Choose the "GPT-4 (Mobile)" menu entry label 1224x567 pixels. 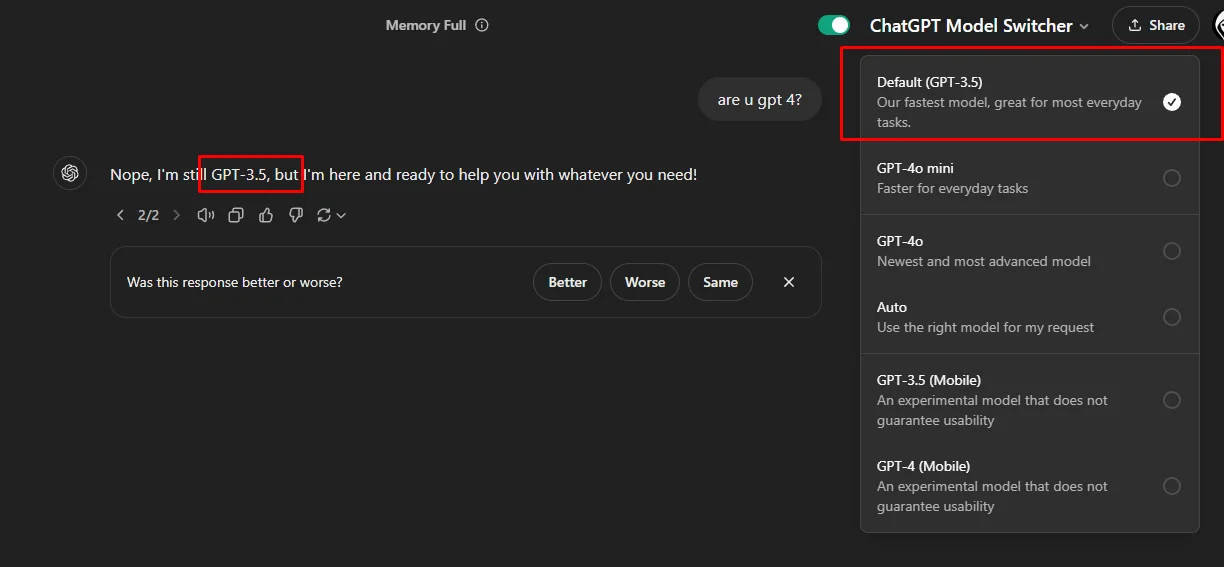pyautogui.click(x=924, y=466)
